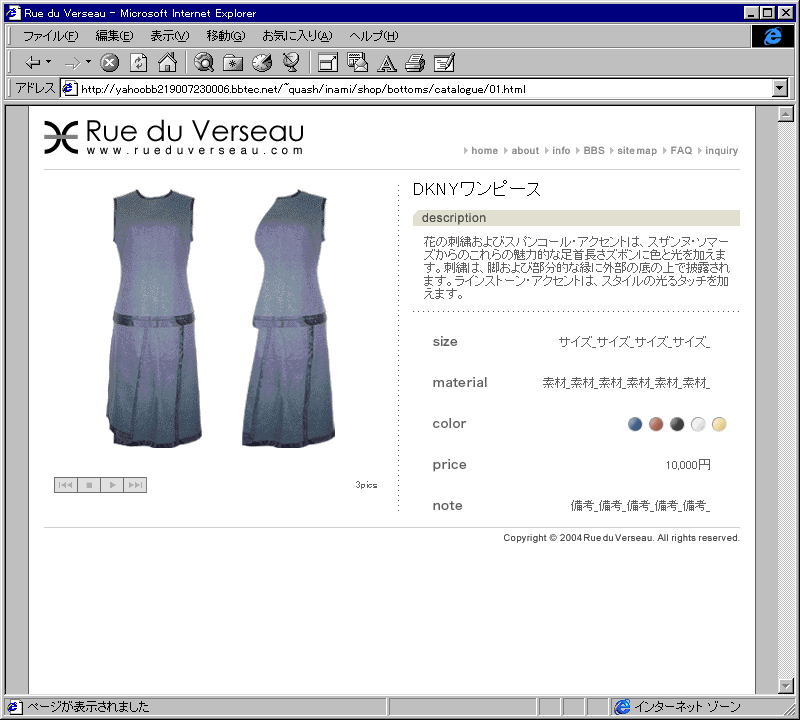Open the 移動(G) menu
Image resolution: width=800 pixels, height=720 pixels.
pyautogui.click(x=226, y=36)
